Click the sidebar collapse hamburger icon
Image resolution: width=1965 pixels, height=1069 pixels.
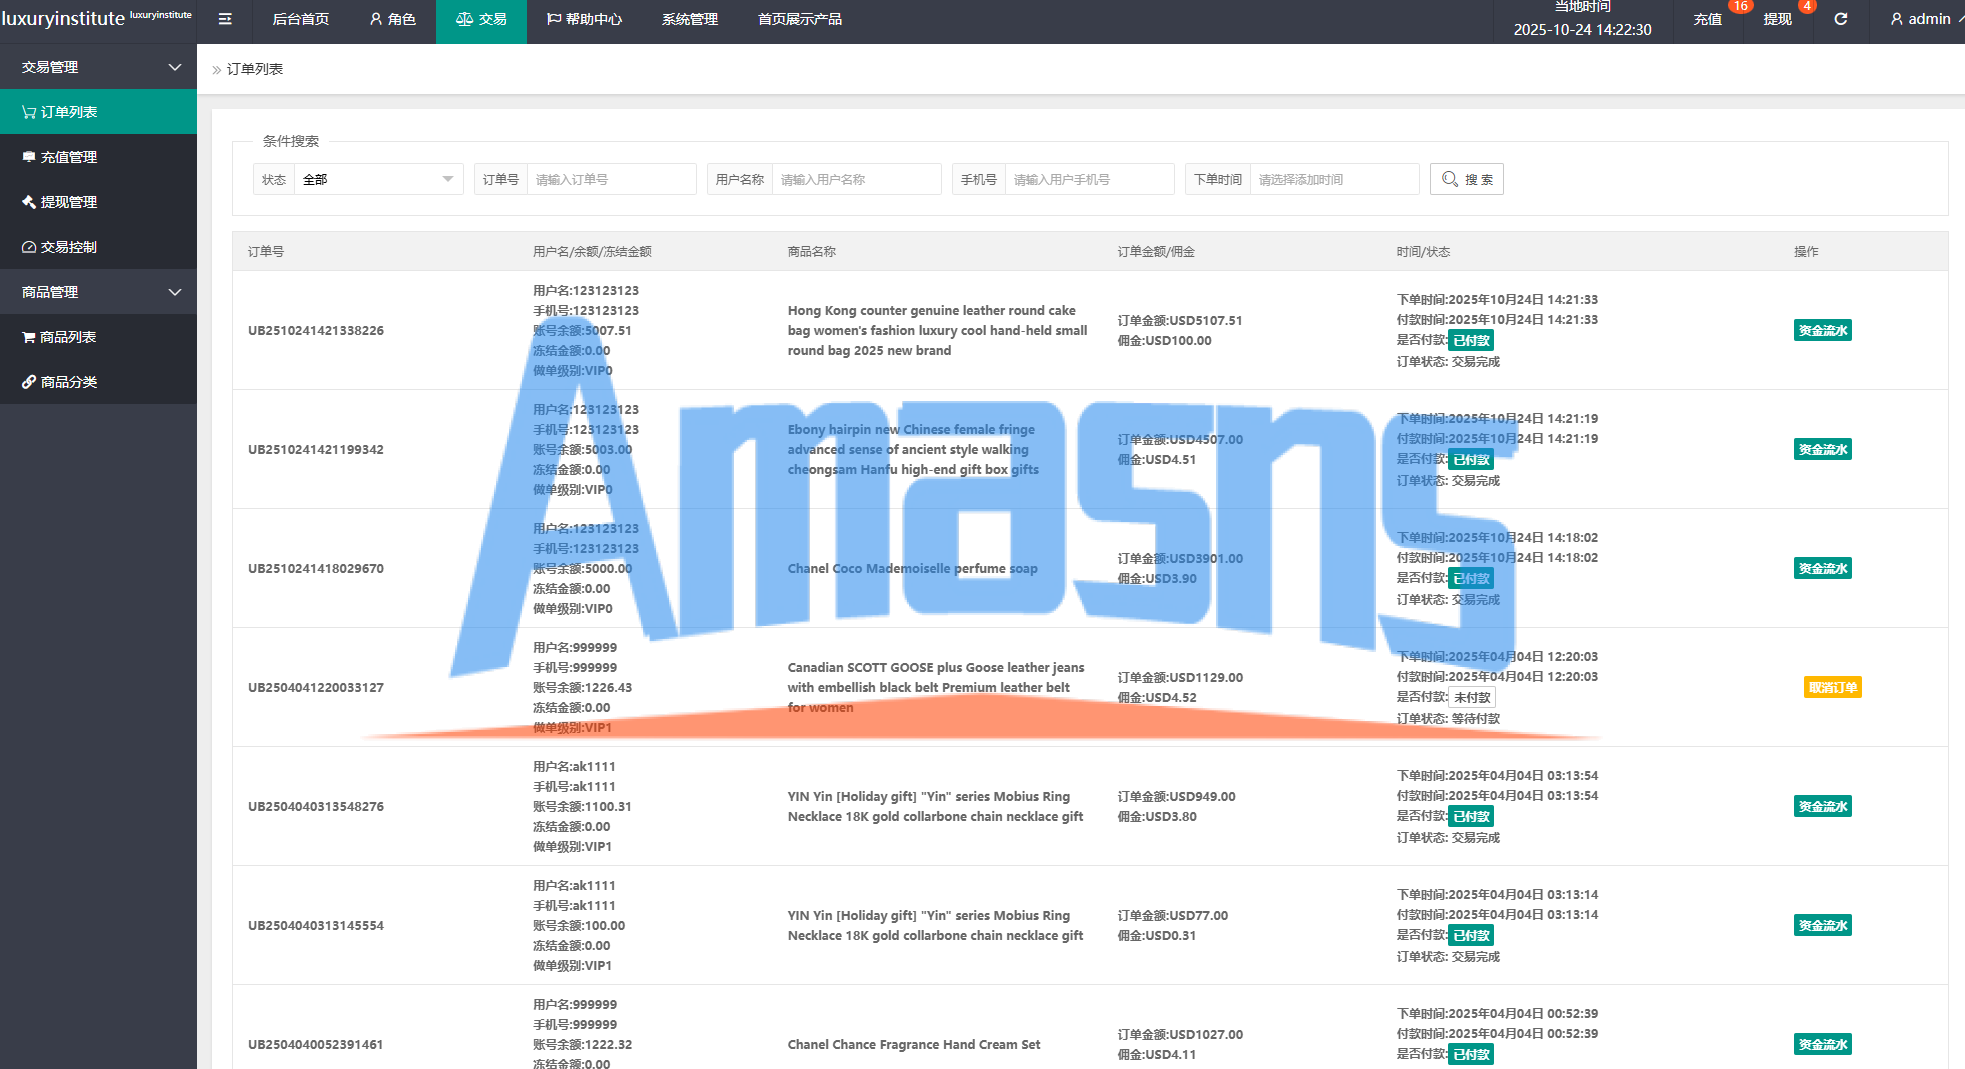click(225, 19)
